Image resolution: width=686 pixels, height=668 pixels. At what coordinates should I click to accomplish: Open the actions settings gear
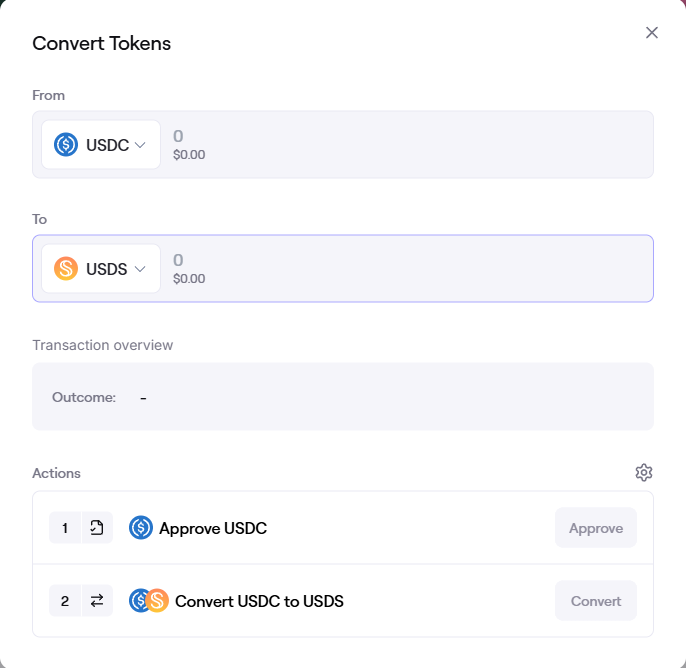644,472
